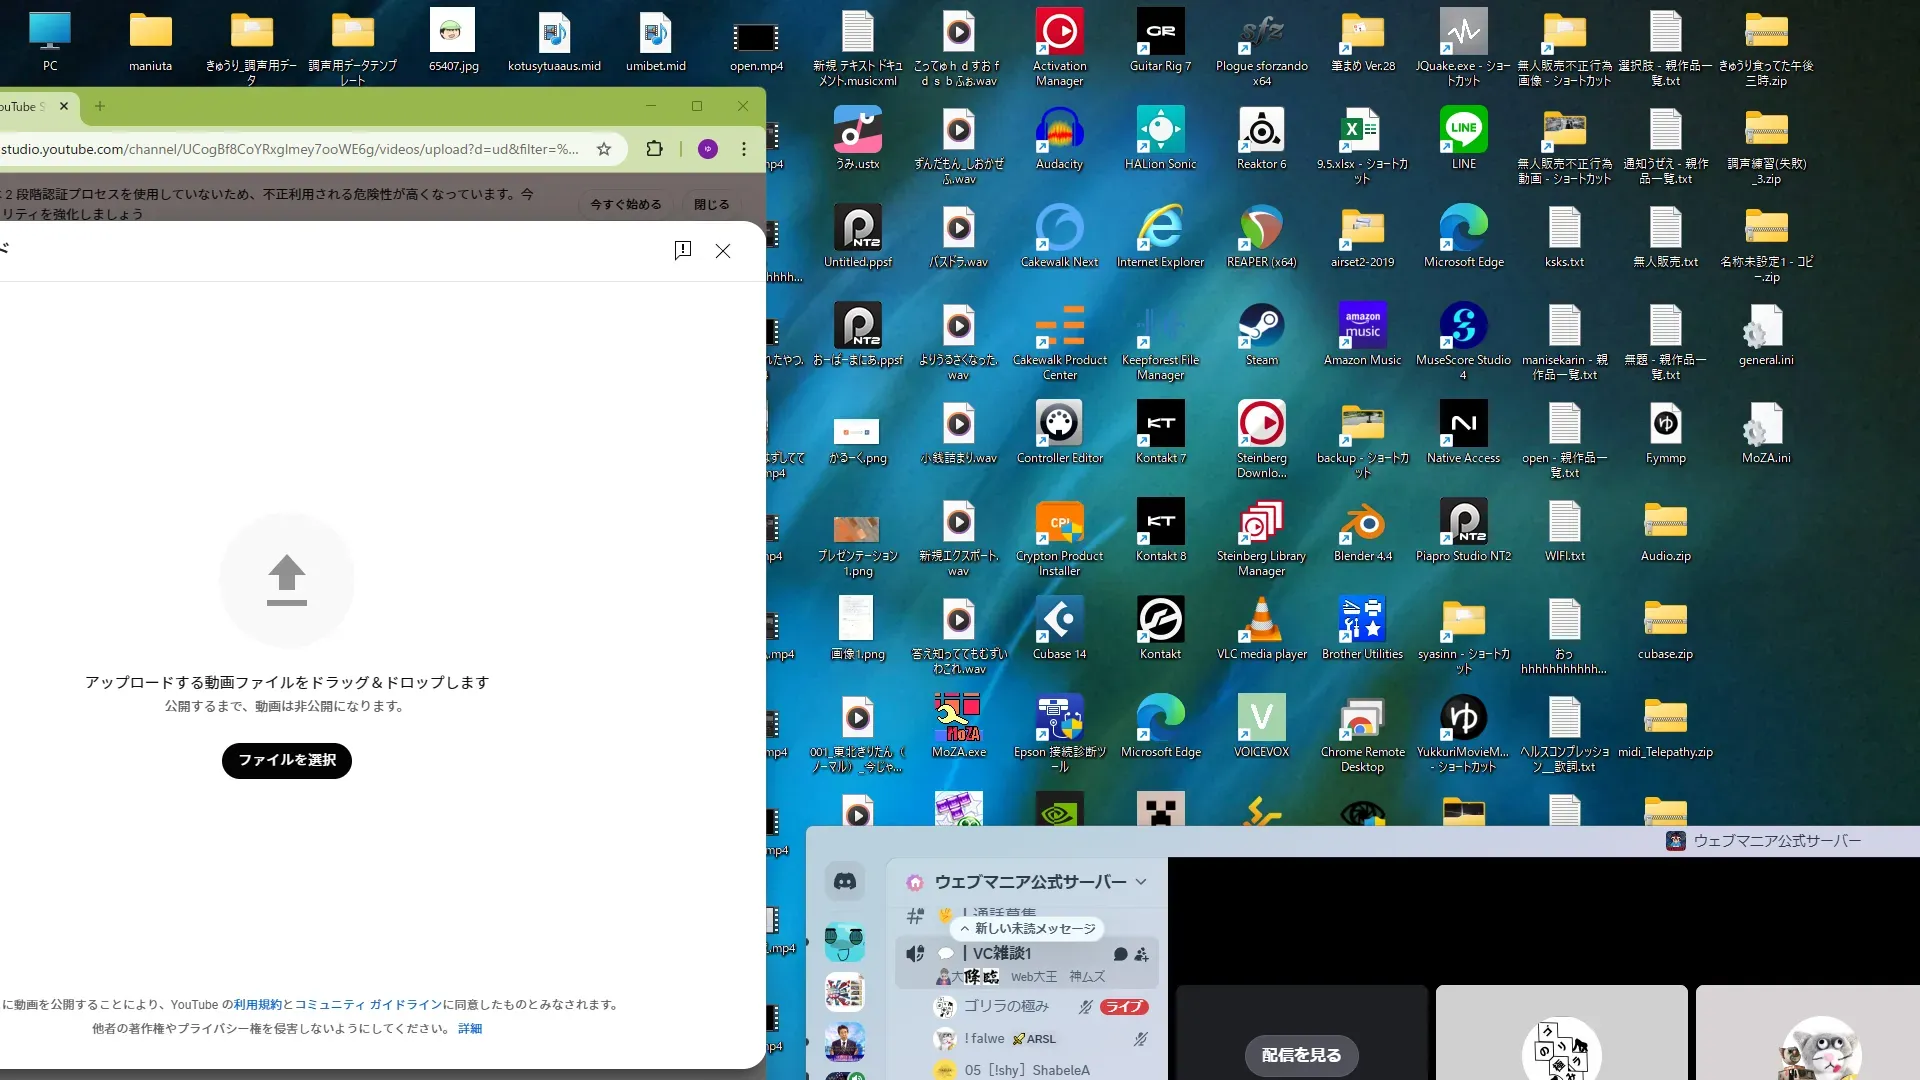Open 利用規約 terms link

[x=258, y=1005]
